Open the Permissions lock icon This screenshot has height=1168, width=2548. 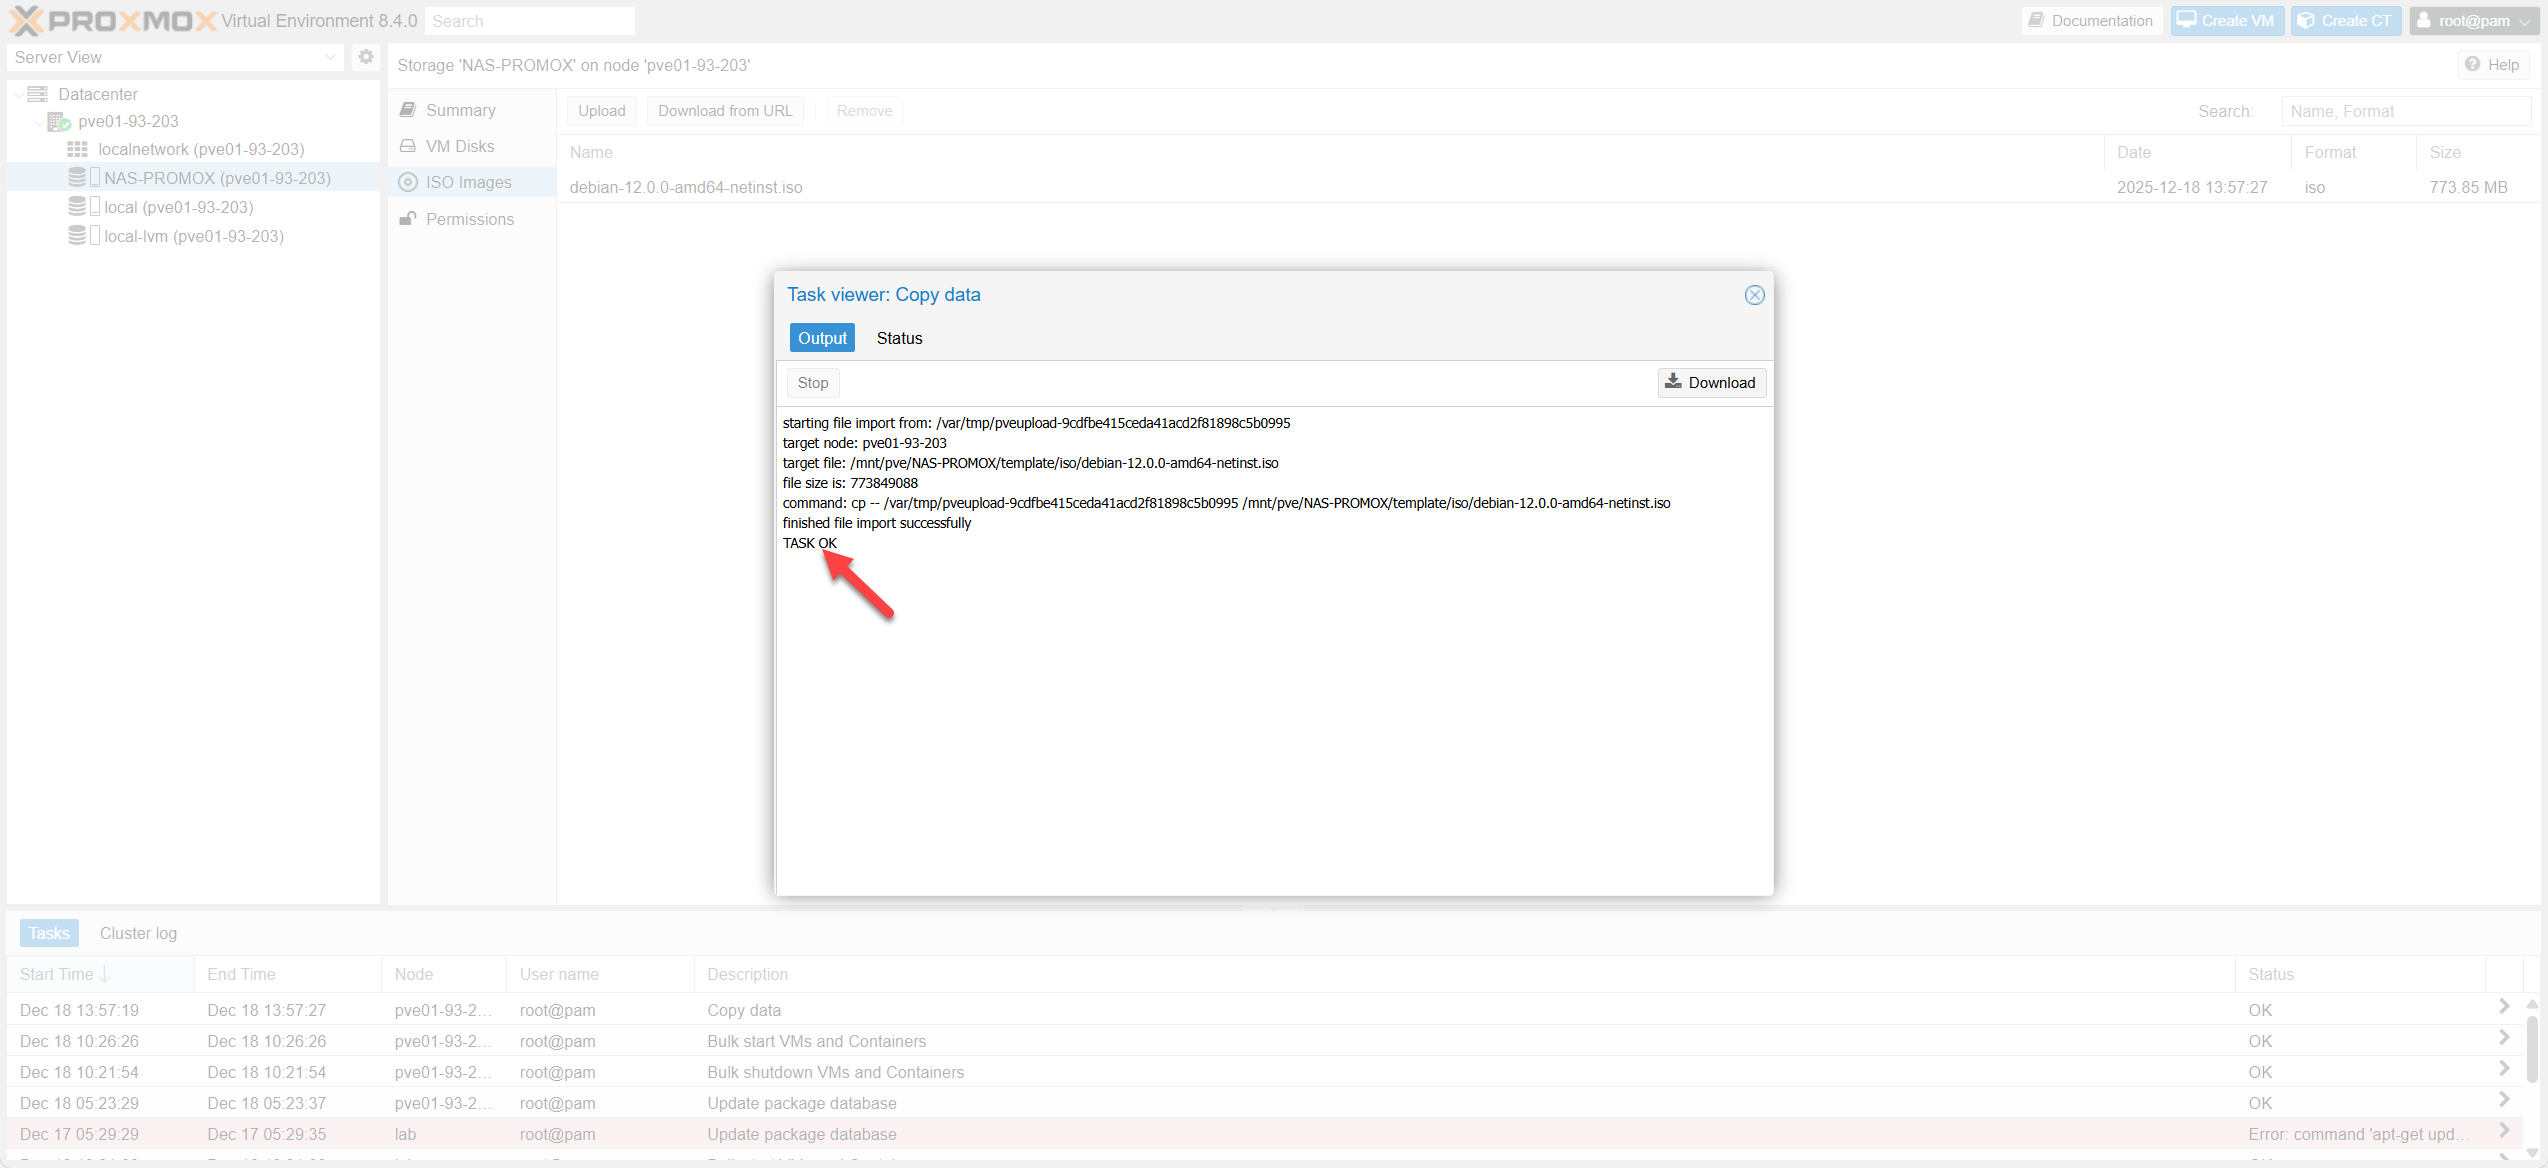pyautogui.click(x=408, y=219)
